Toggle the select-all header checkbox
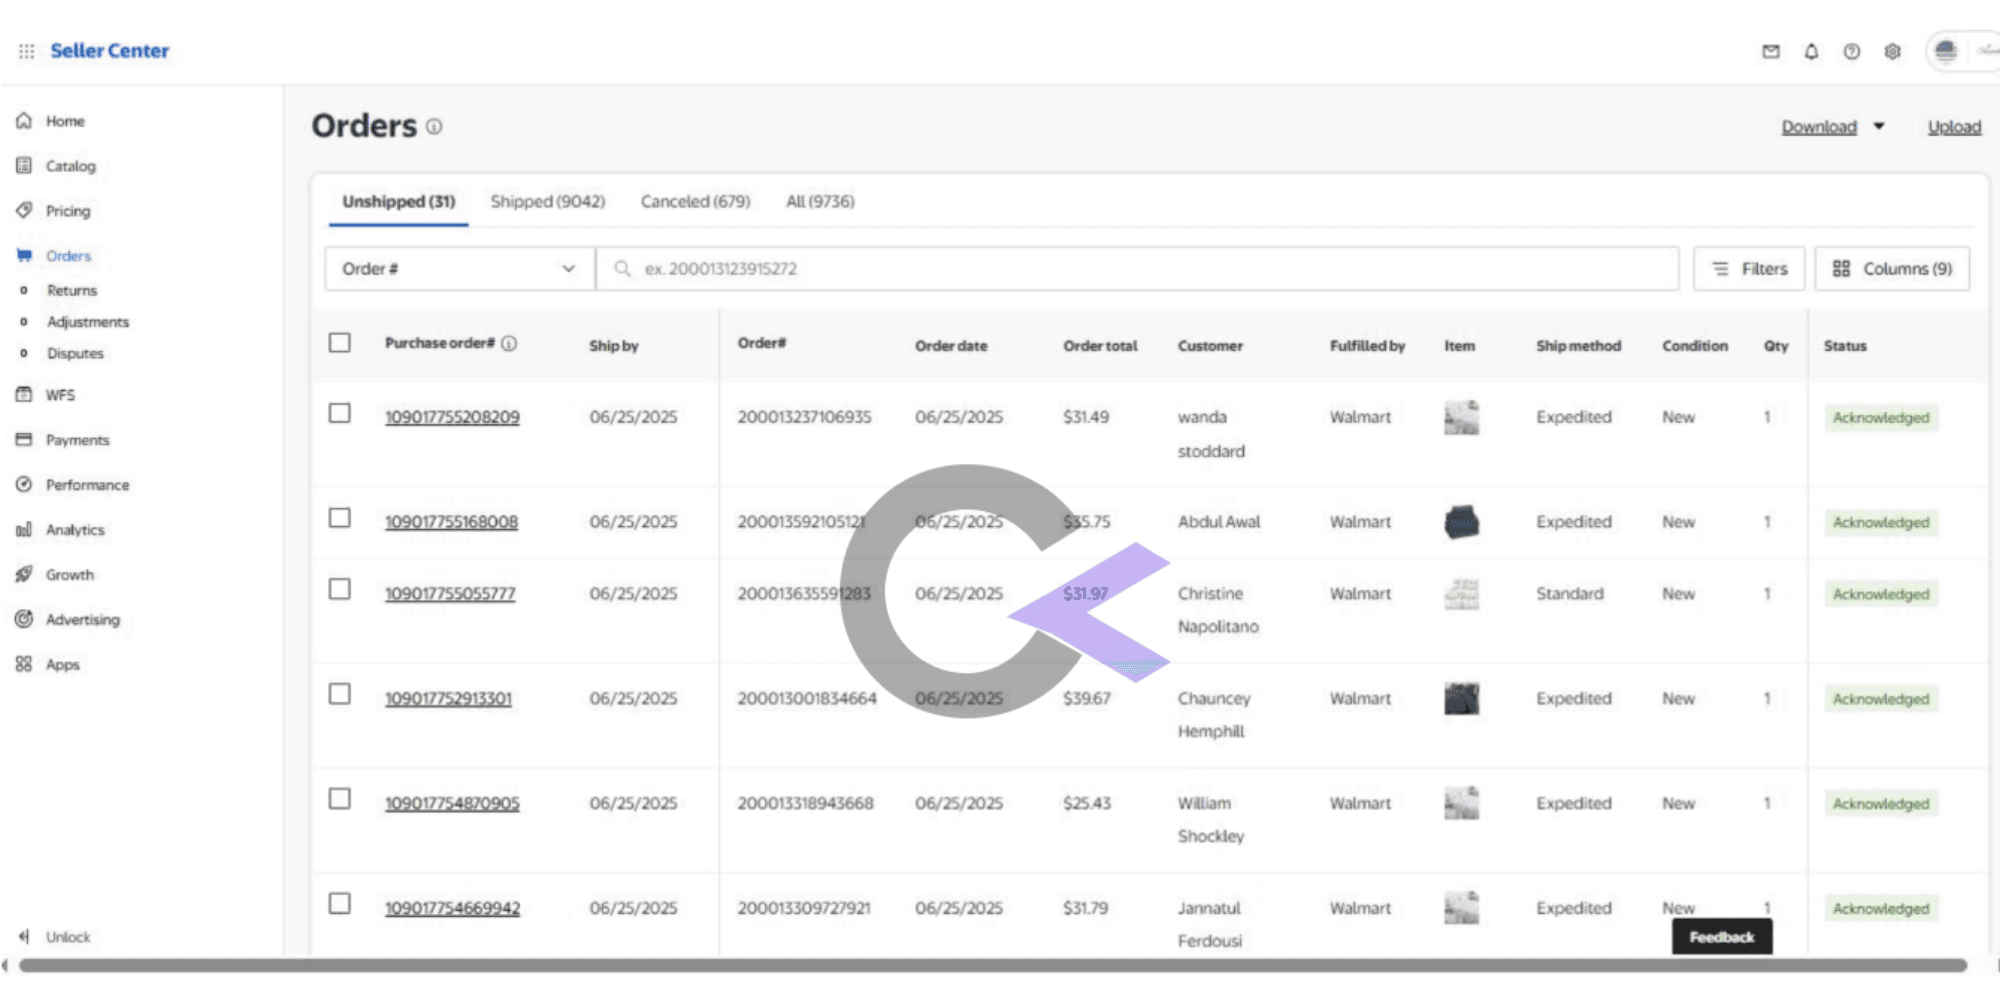 (x=340, y=343)
